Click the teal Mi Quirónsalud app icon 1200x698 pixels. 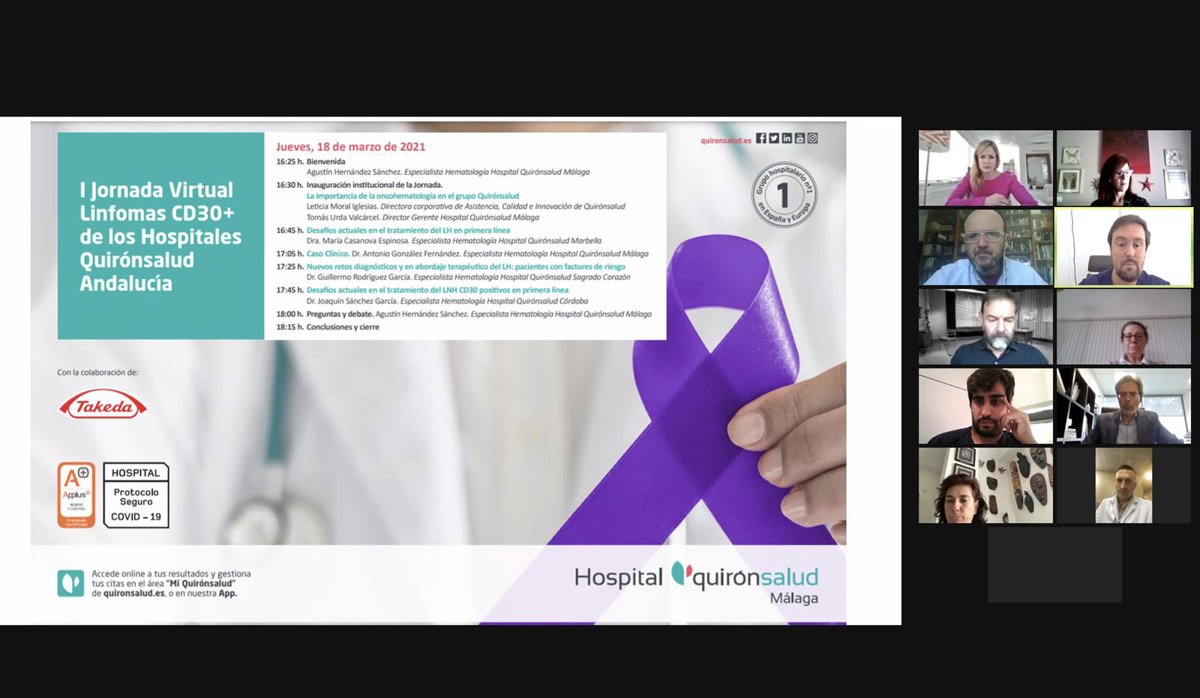(x=71, y=583)
